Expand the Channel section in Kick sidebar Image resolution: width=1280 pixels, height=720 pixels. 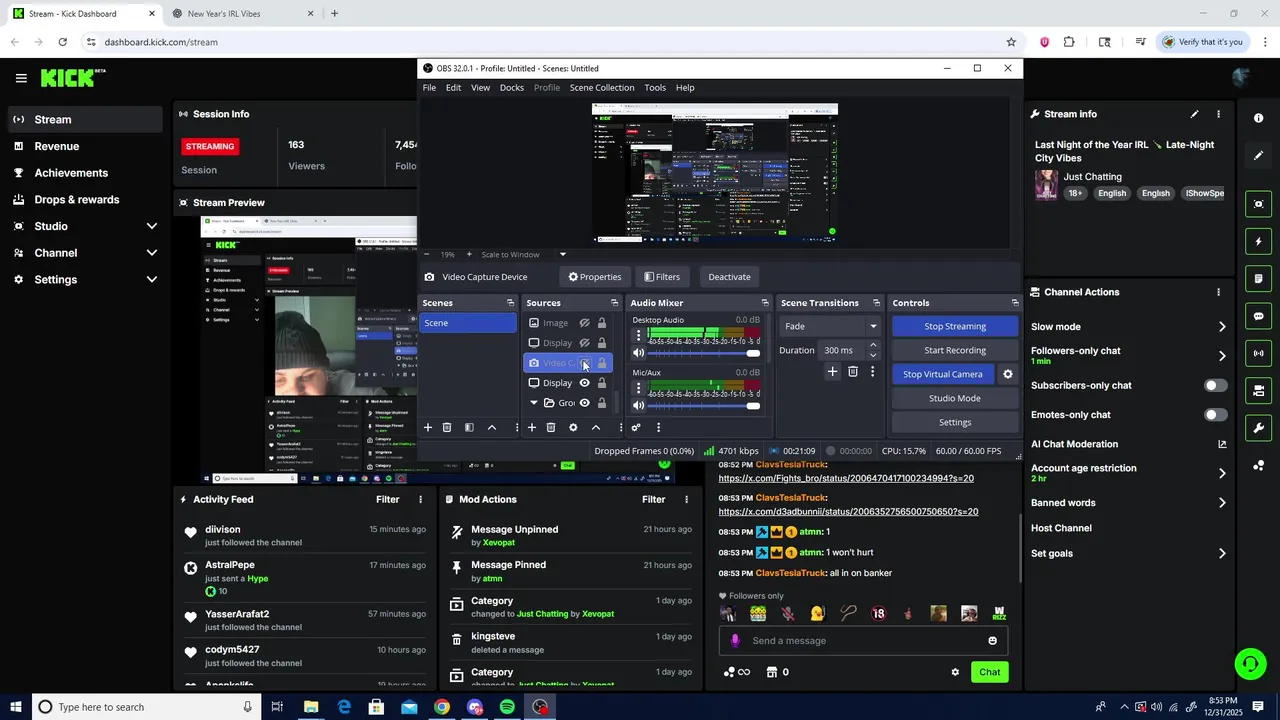tap(152, 253)
